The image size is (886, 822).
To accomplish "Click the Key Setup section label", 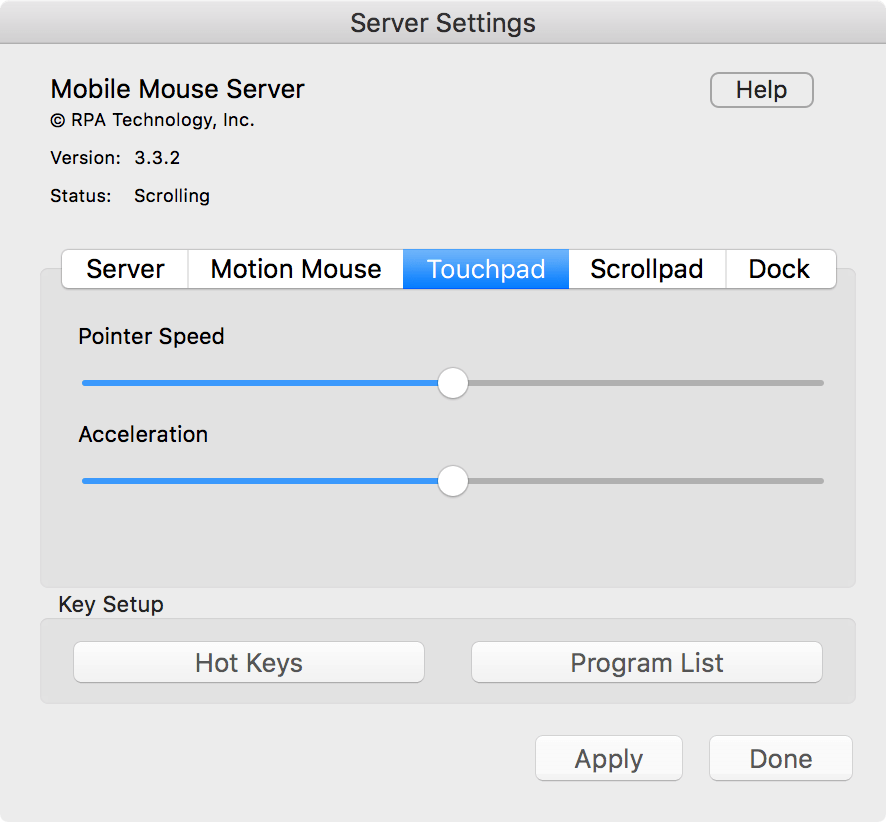I will point(111,604).
